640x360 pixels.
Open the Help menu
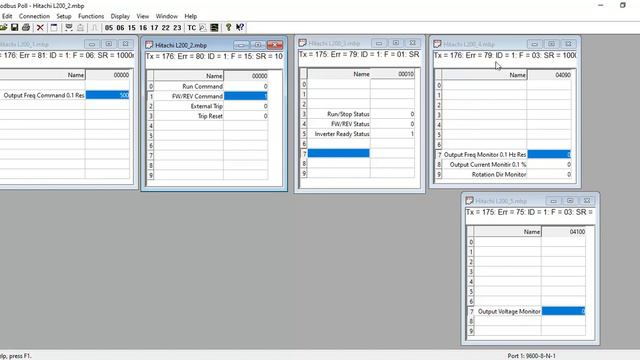(191, 16)
